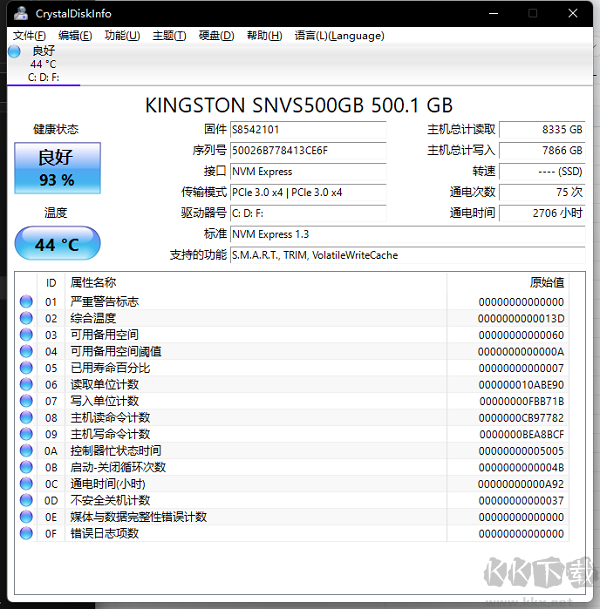Click the 健康状态 label
Screen dimensions: 600x609
point(56,129)
